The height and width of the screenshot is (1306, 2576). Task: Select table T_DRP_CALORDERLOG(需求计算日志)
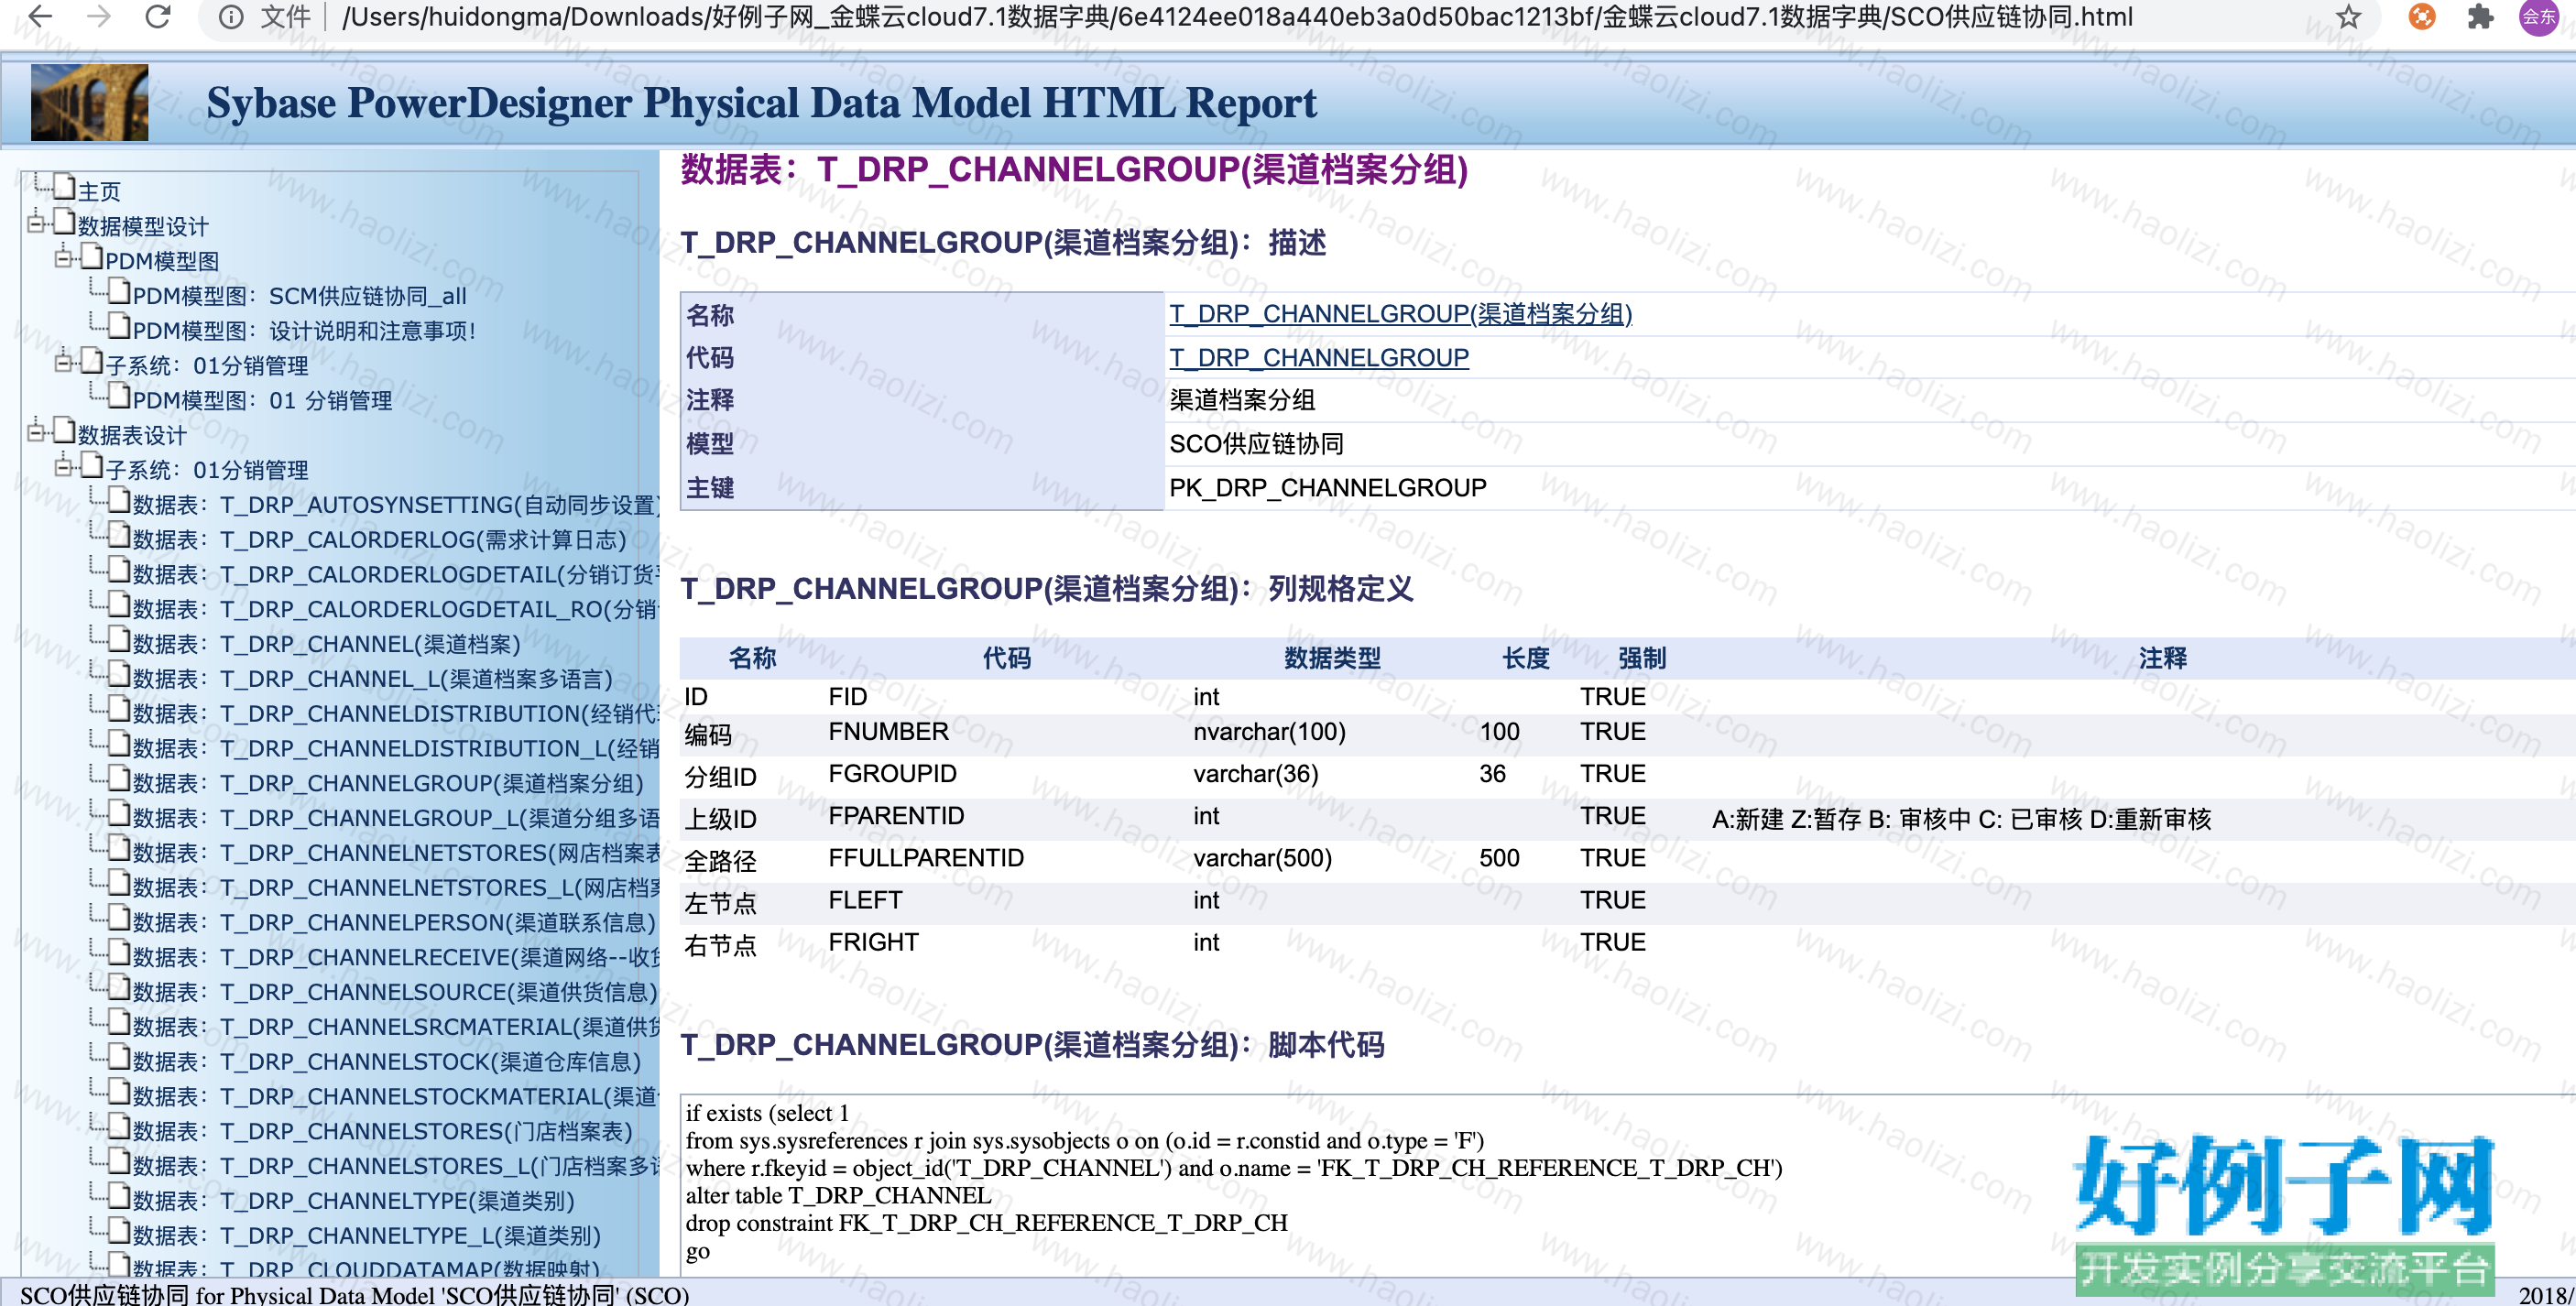380,540
